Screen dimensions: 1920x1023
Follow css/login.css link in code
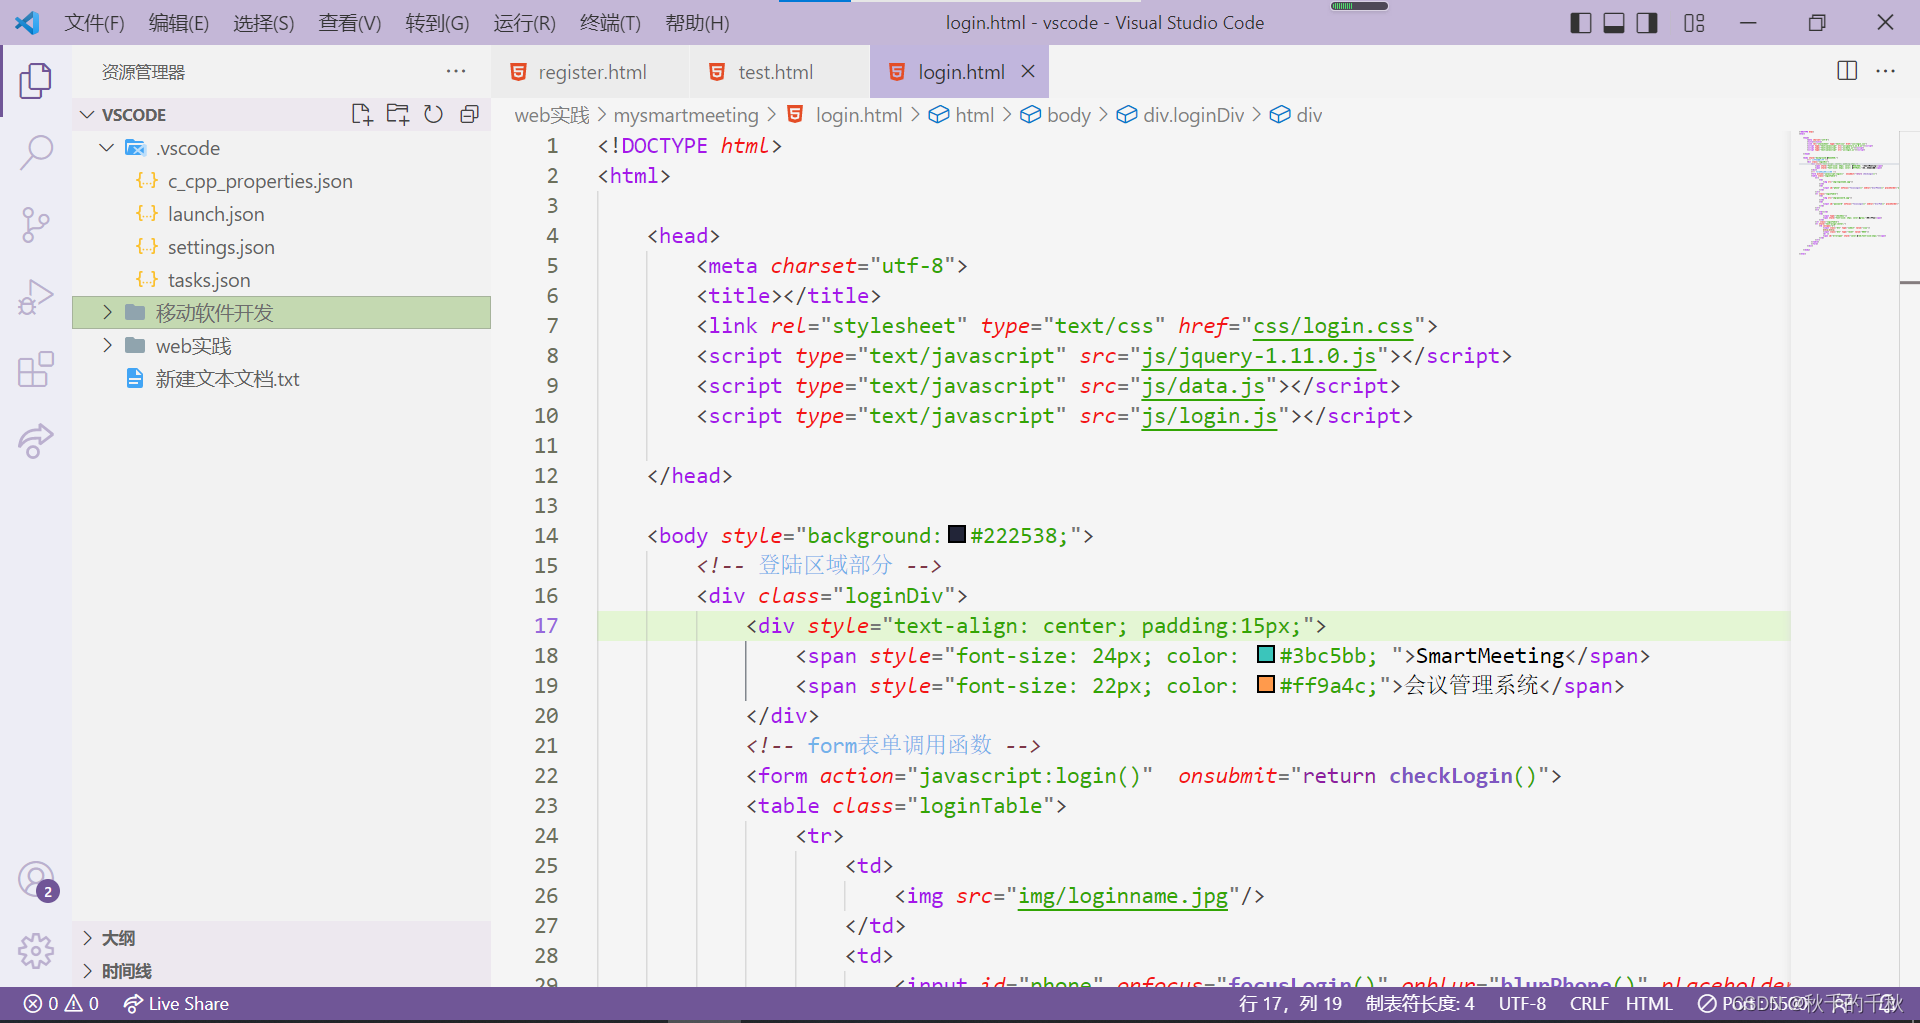1333,326
